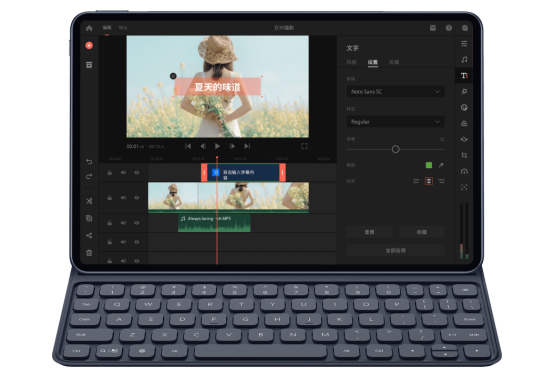Lock the audio track with padlock icon
554x378 pixels.
click(110, 223)
